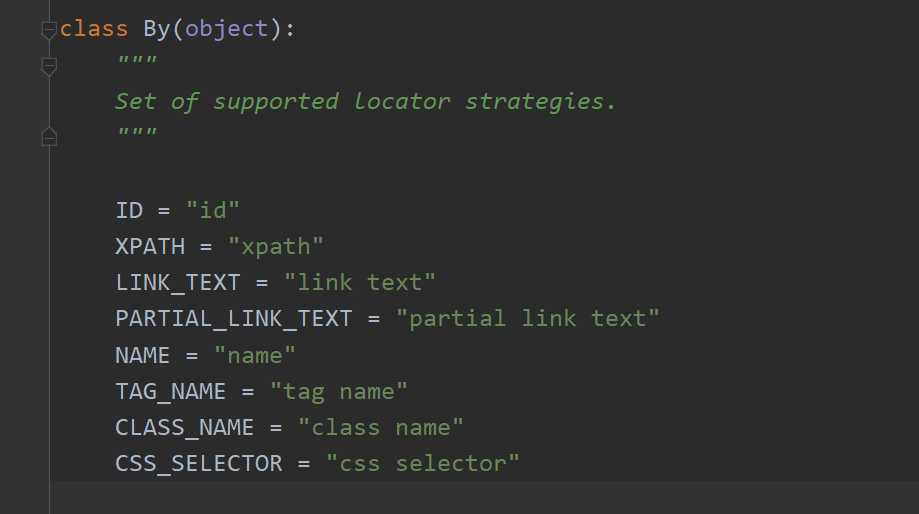
Task: Click the PARTIAL_LINK_TEXT constant
Action: pyautogui.click(x=234, y=319)
